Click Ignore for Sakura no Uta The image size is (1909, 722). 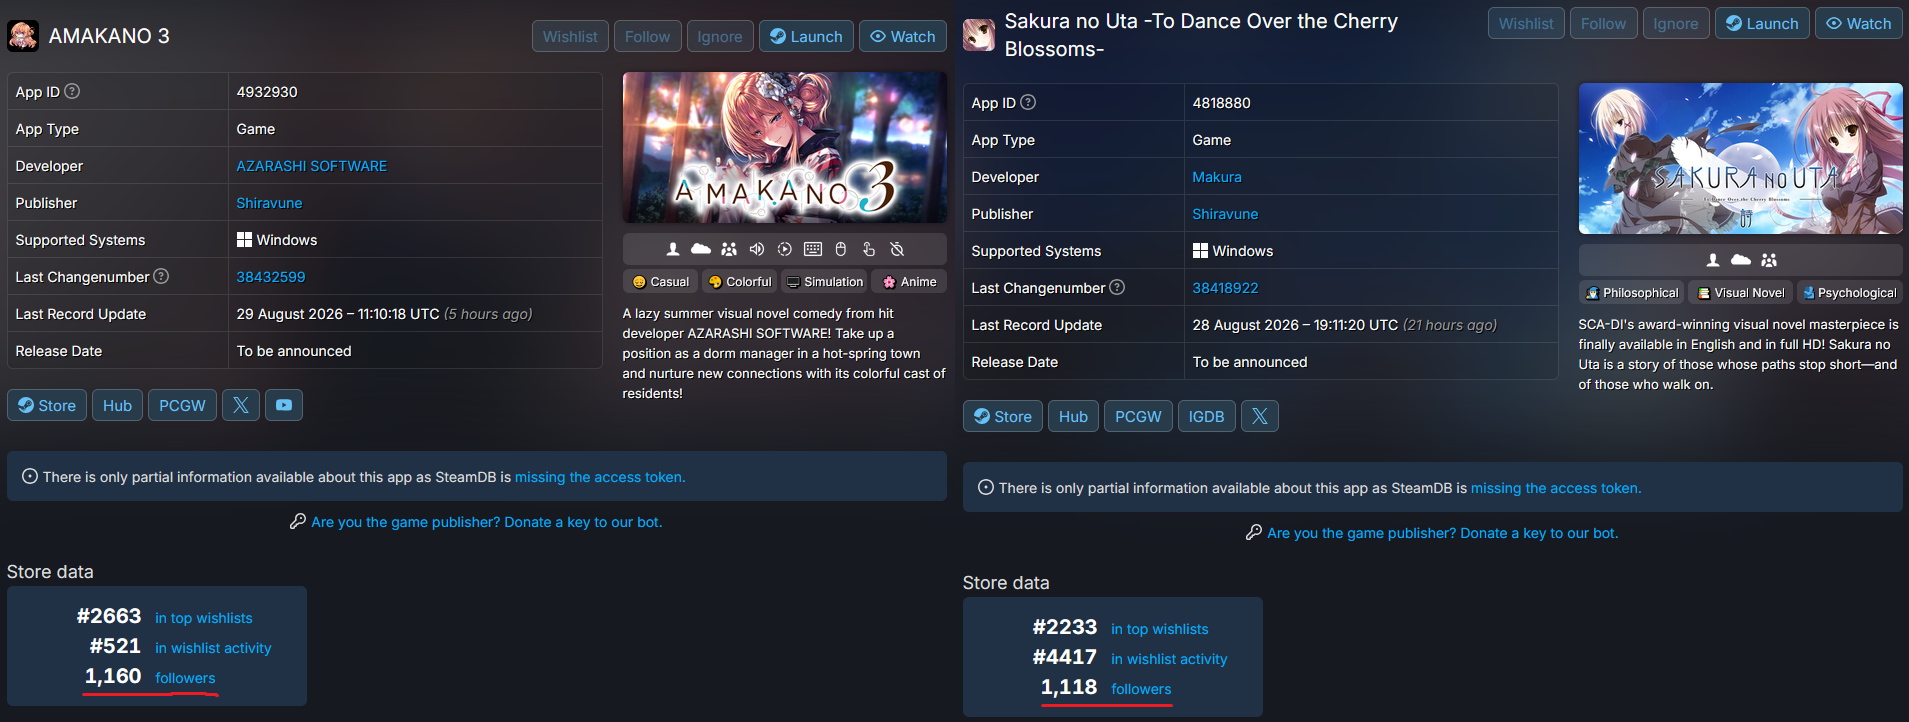pos(1676,23)
